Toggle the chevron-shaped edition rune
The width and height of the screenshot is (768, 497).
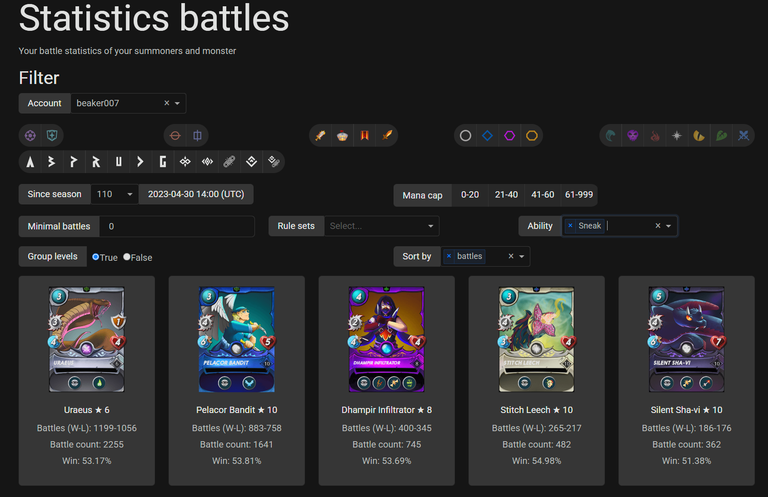point(141,162)
